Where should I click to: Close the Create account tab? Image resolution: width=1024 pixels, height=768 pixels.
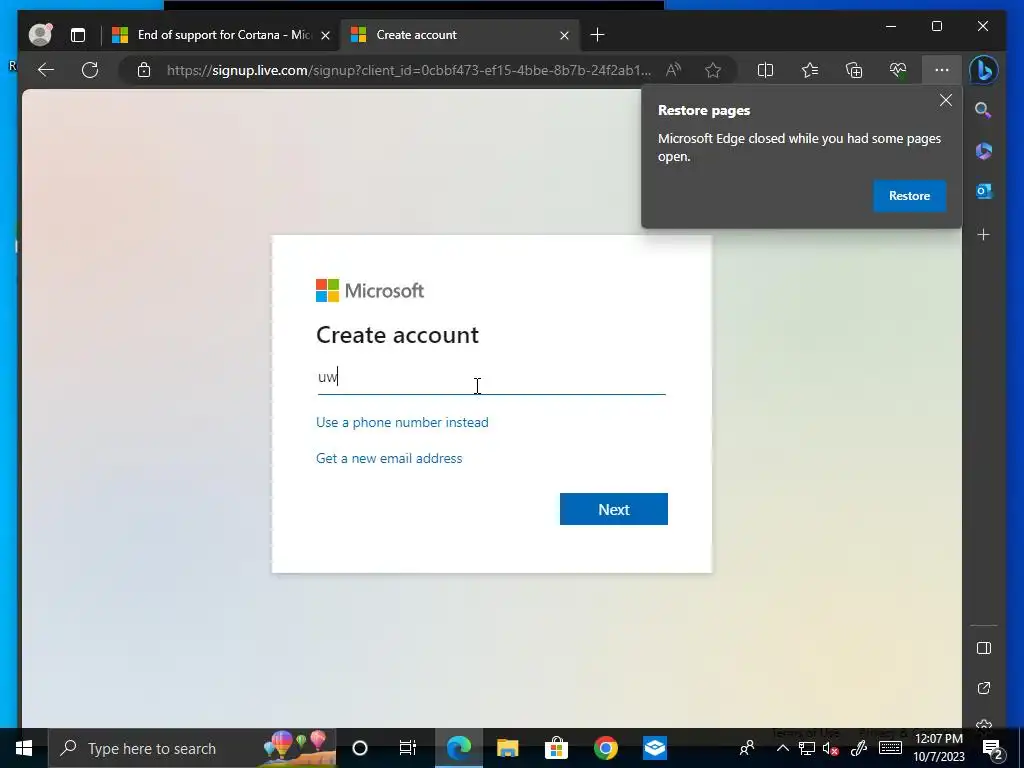[x=564, y=35]
